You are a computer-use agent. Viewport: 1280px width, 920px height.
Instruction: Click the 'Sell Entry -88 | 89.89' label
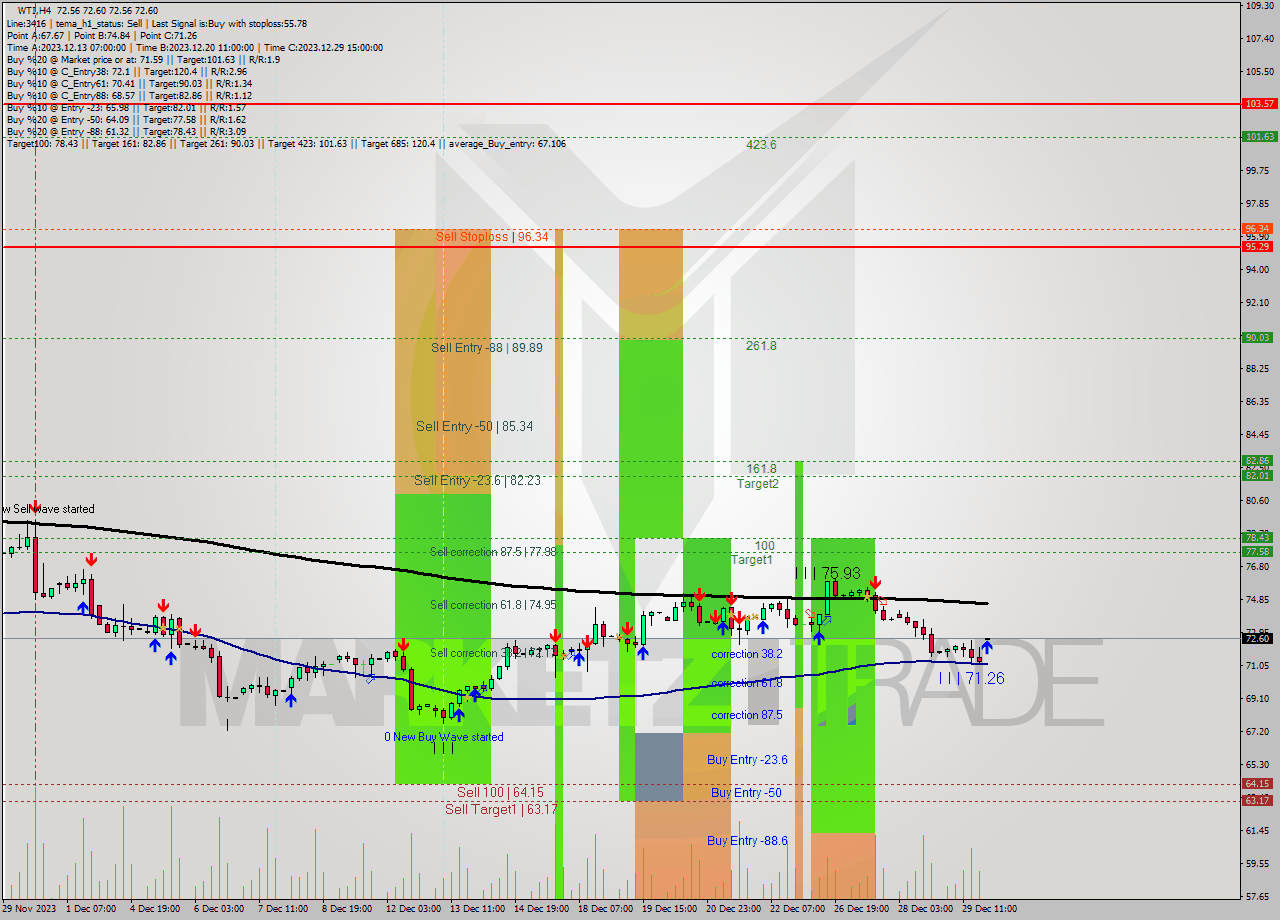pos(487,347)
